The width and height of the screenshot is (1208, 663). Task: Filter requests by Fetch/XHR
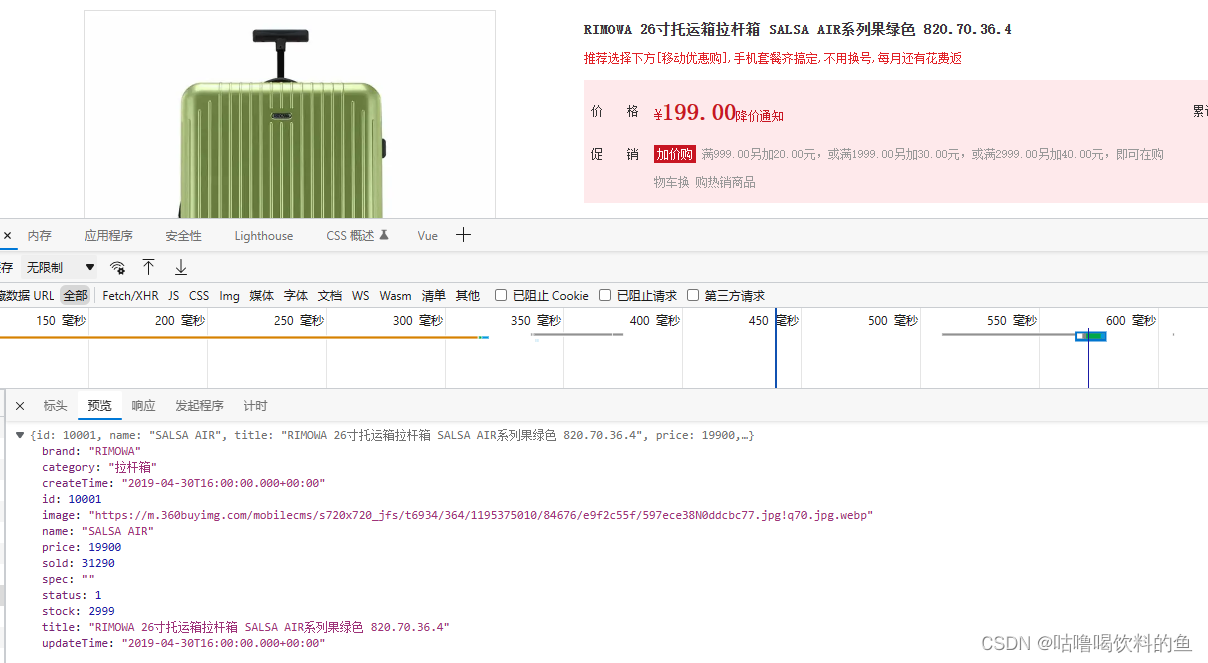130,295
